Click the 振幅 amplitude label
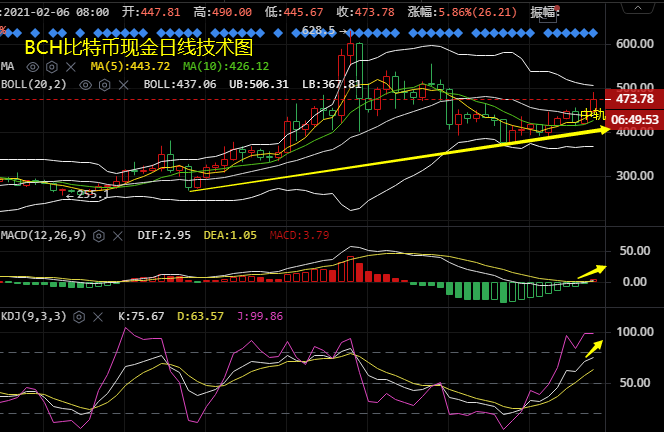The height and width of the screenshot is (432, 664). pyautogui.click(x=546, y=12)
